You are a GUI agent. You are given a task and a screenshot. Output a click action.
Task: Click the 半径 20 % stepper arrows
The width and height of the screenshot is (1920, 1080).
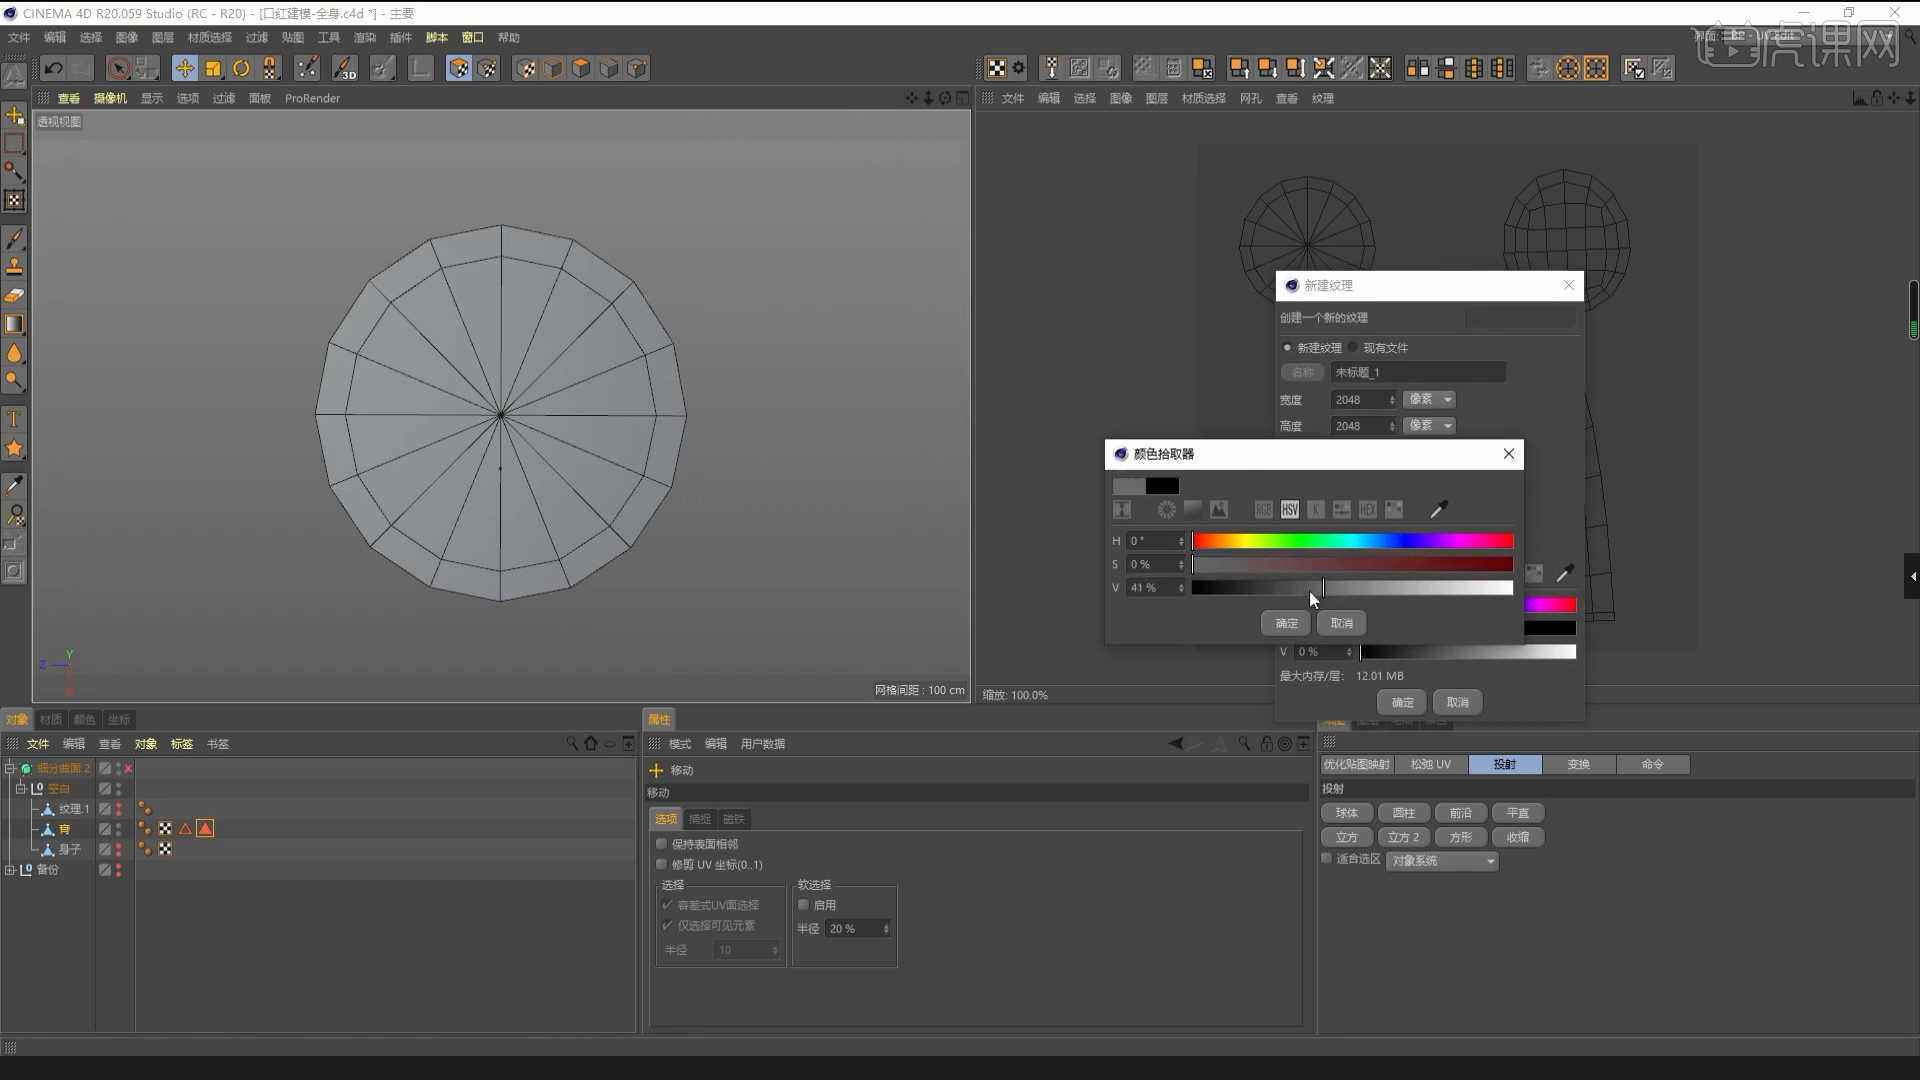click(x=886, y=929)
